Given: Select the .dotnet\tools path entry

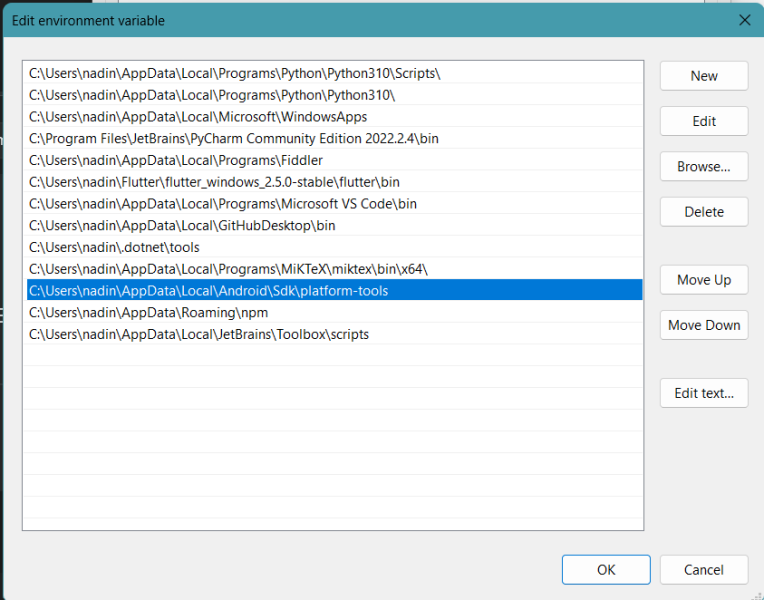Looking at the screenshot, I should [x=334, y=248].
